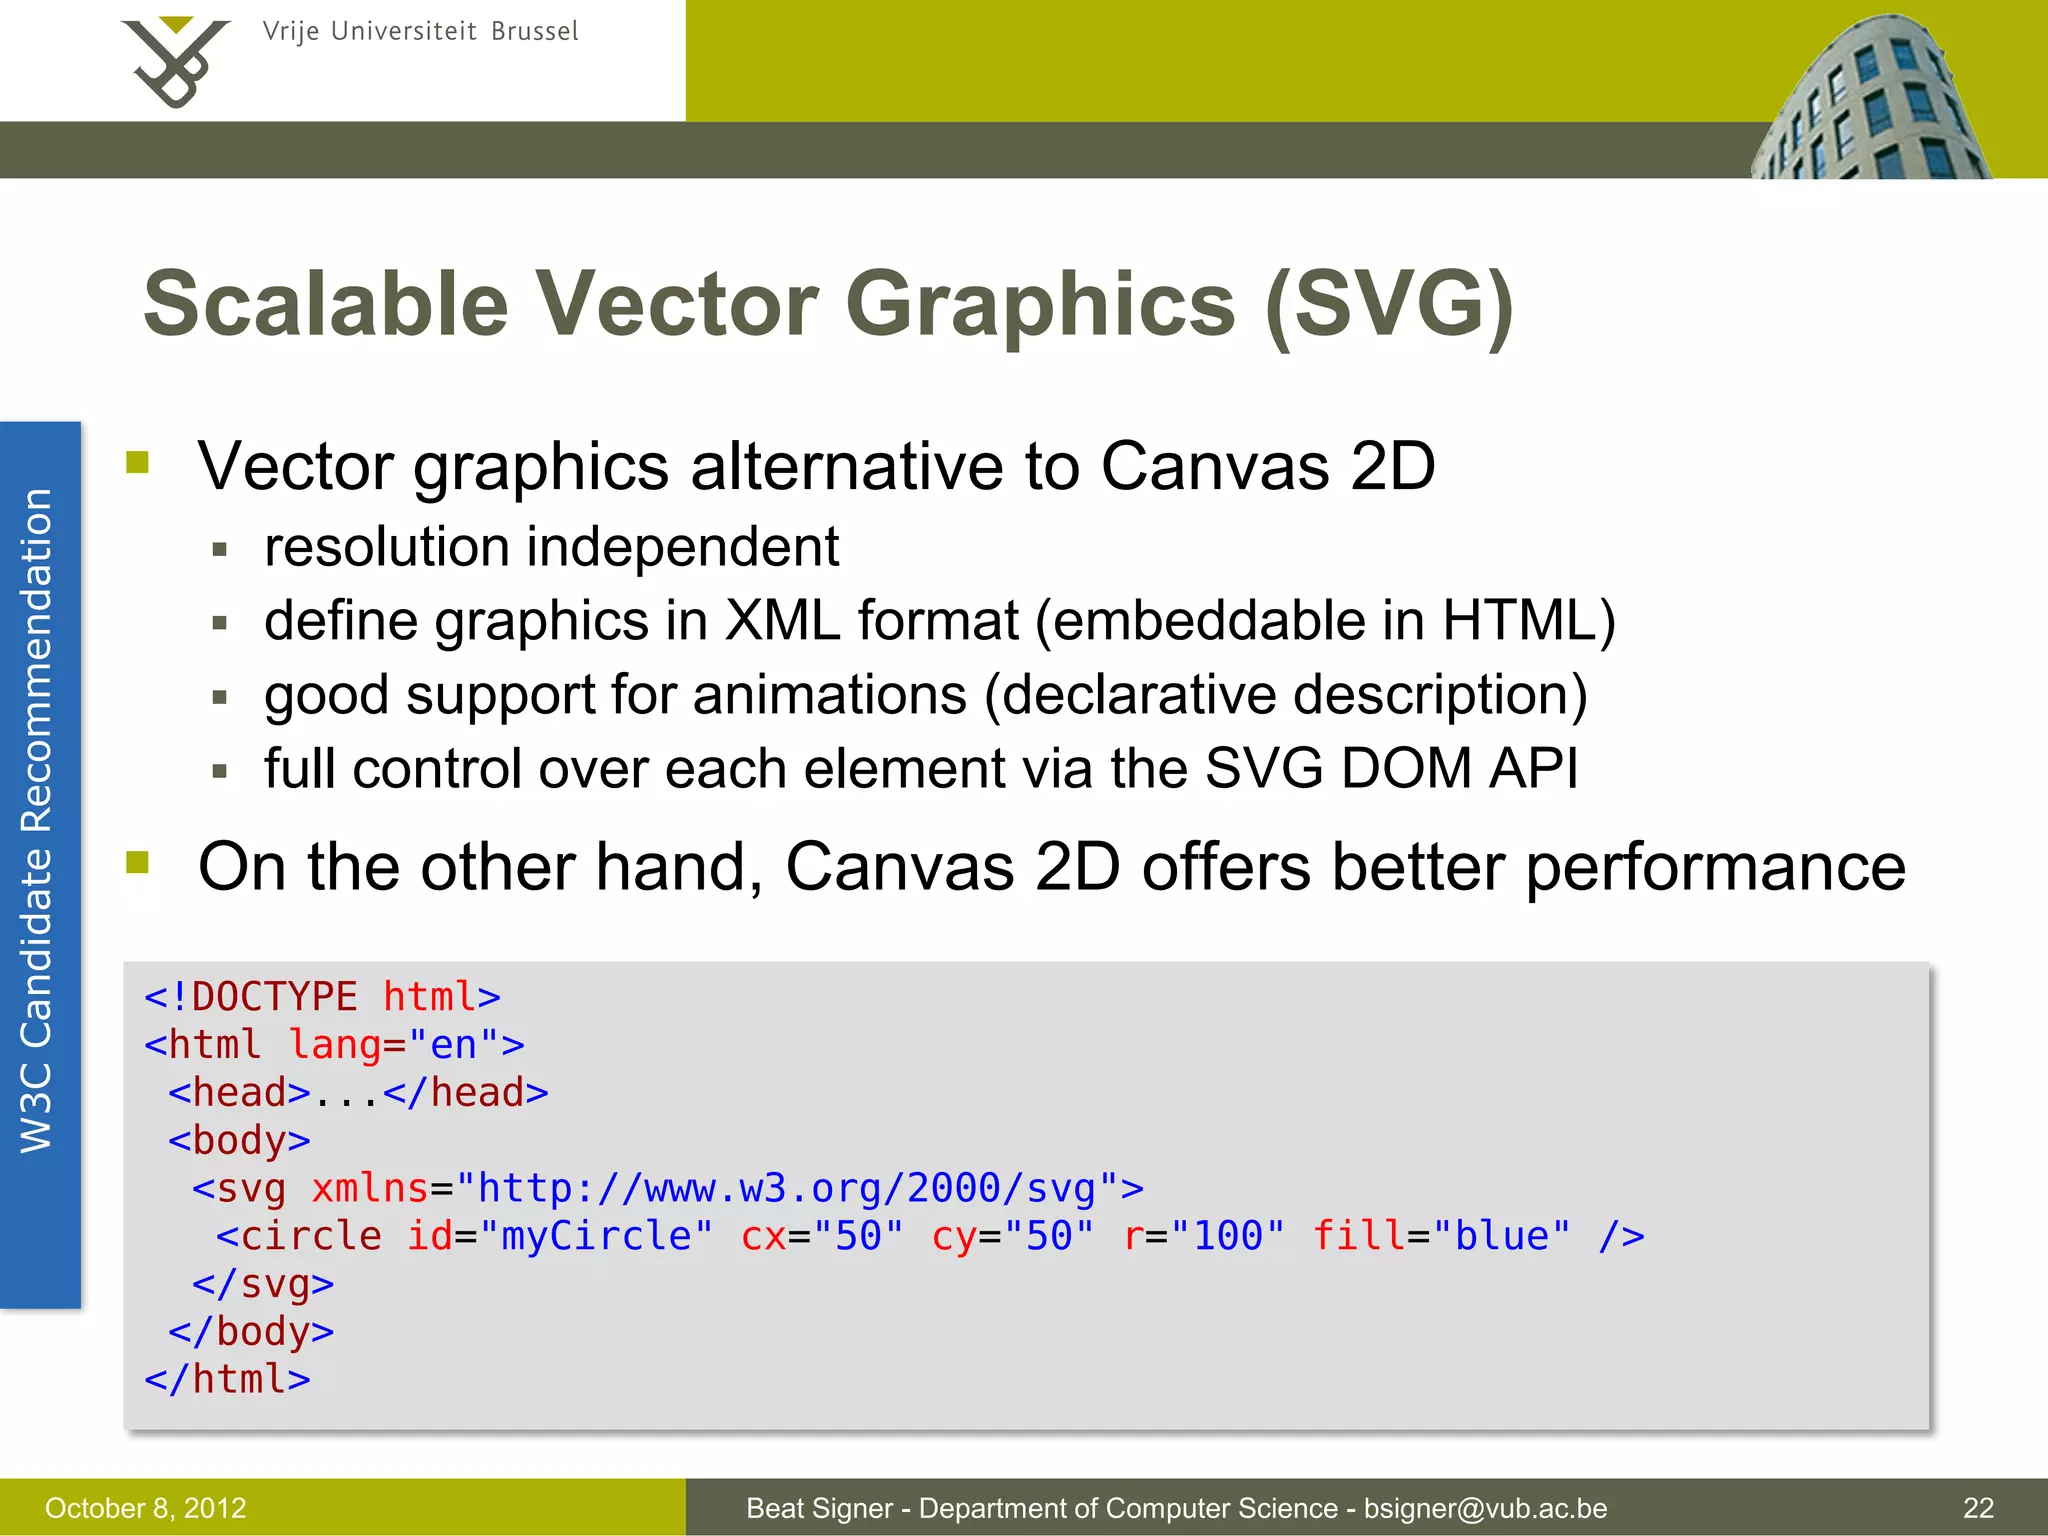The height and width of the screenshot is (1536, 2048).
Task: Click 'good support for animations (declarative description)'
Action: [x=926, y=695]
